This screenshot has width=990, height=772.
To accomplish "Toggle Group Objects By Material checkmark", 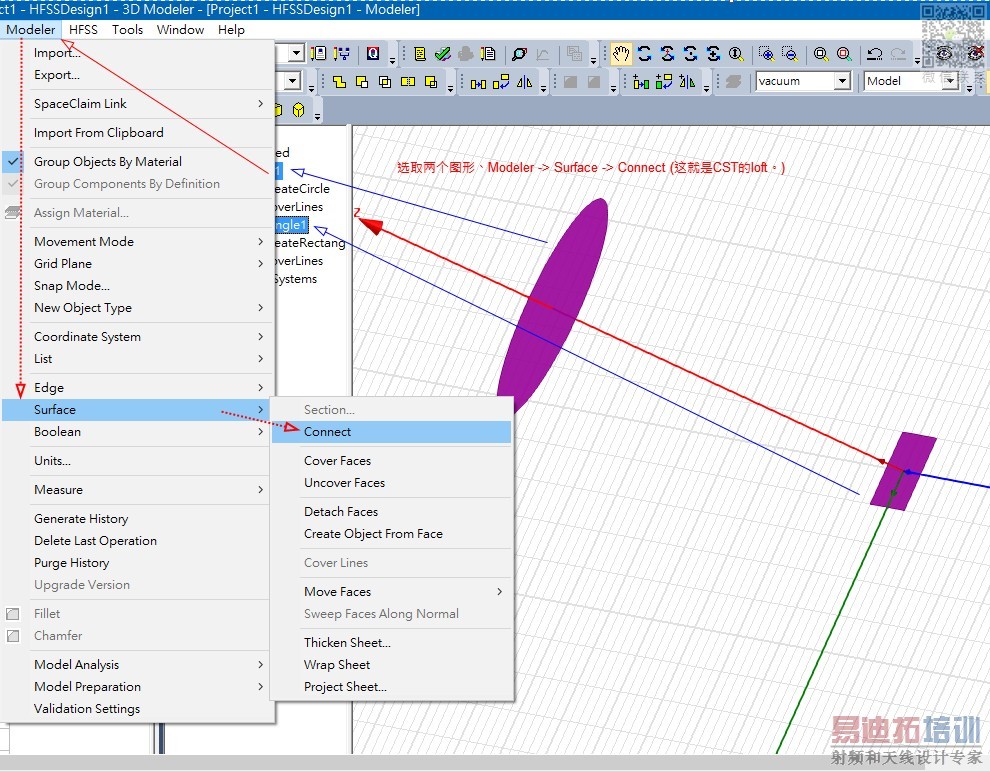I will (x=107, y=161).
